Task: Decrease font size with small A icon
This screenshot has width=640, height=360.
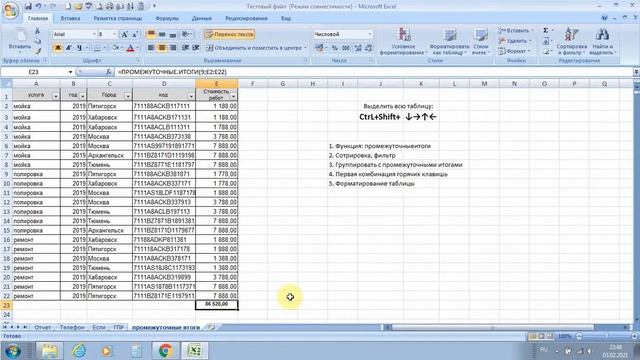Action: pyautogui.click(x=134, y=34)
